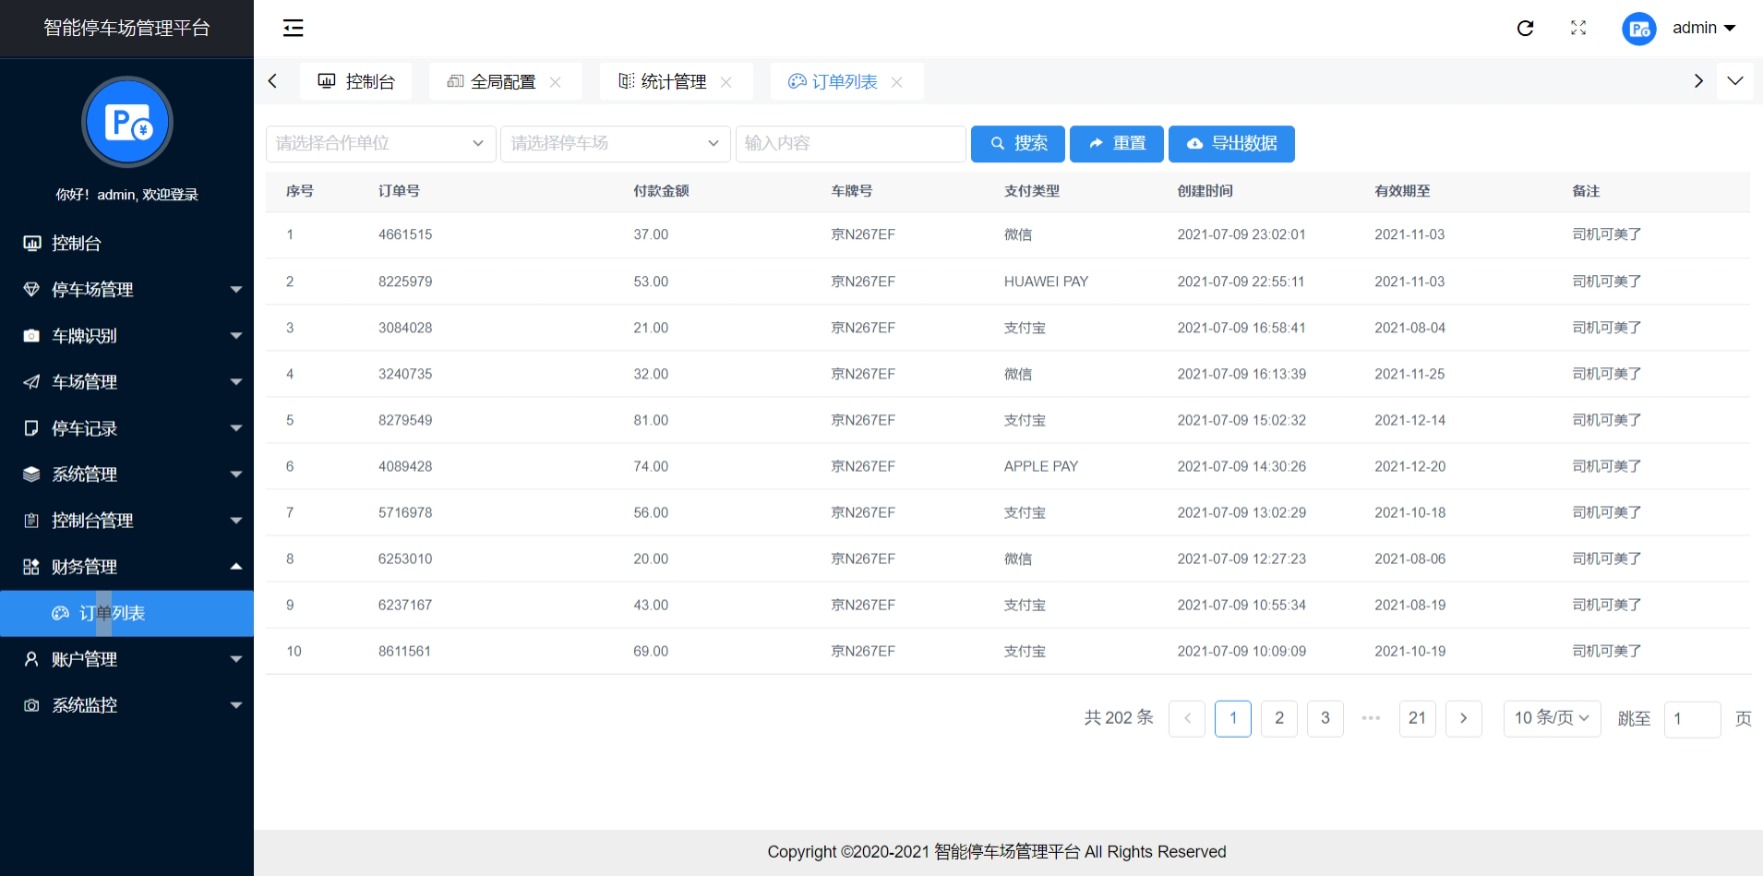1763x876 pixels.
Task: Select order number 4661515
Action: coord(405,235)
